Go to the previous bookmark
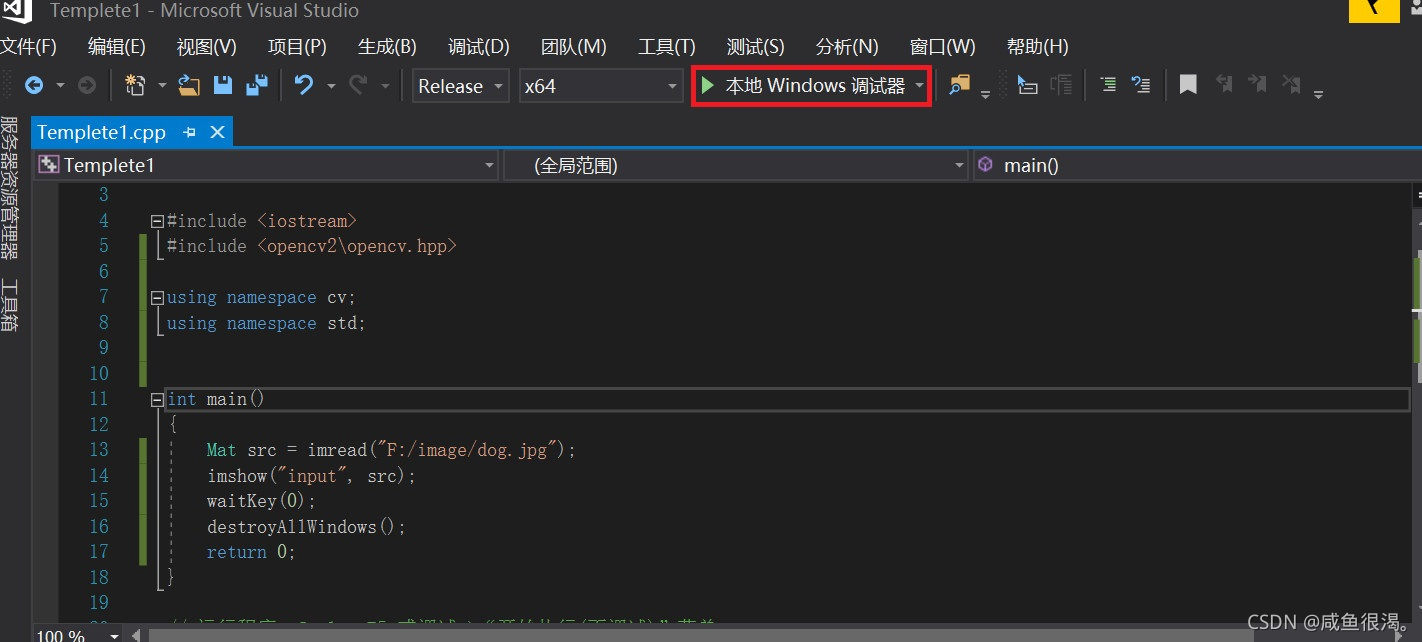 [x=1224, y=86]
